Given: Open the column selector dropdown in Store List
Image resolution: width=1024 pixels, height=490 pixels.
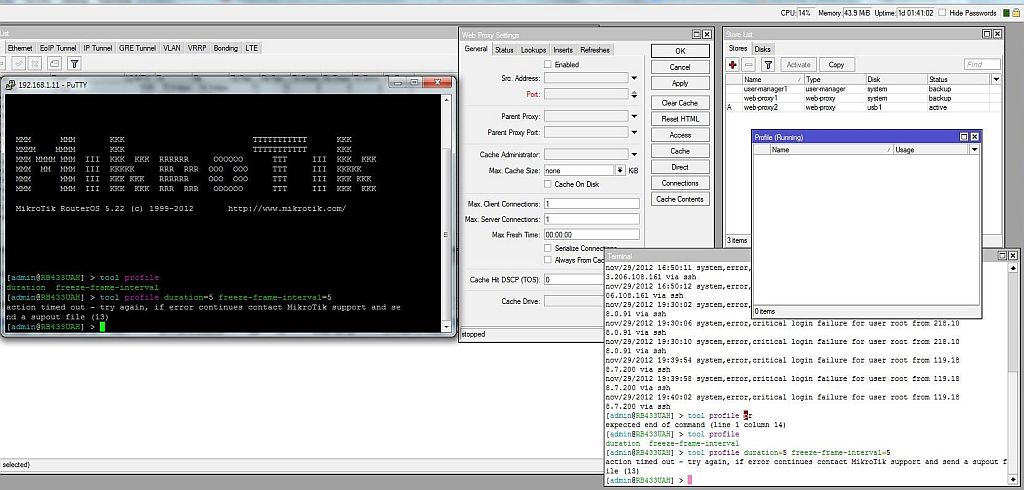Looking at the screenshot, I should 995,79.
